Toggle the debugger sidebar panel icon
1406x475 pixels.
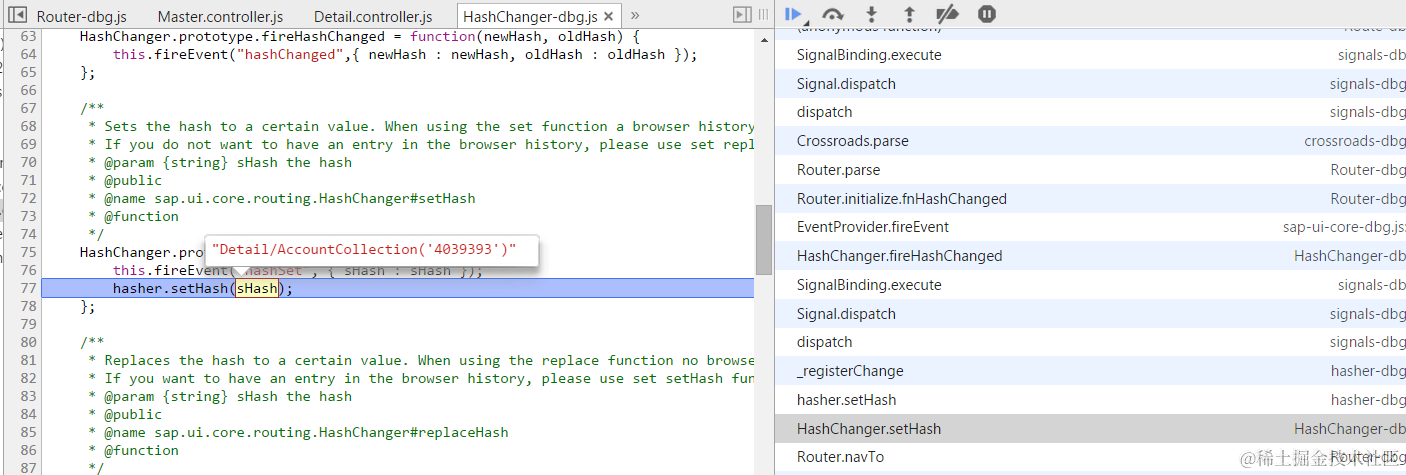(741, 15)
